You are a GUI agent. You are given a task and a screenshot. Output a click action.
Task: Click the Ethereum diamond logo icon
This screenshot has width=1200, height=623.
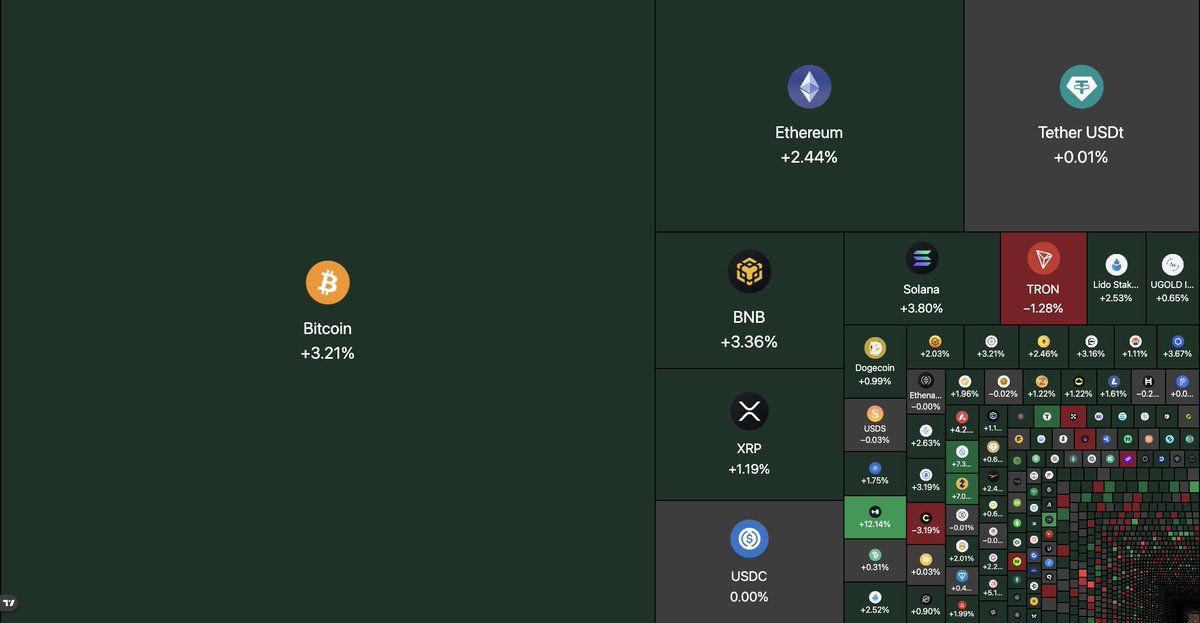[809, 87]
